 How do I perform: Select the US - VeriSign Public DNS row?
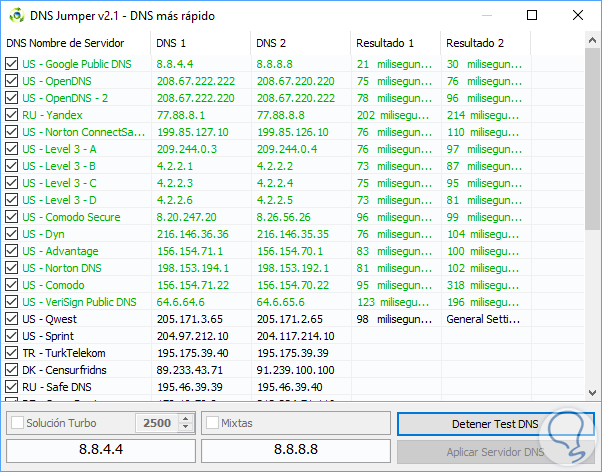click(x=293, y=302)
